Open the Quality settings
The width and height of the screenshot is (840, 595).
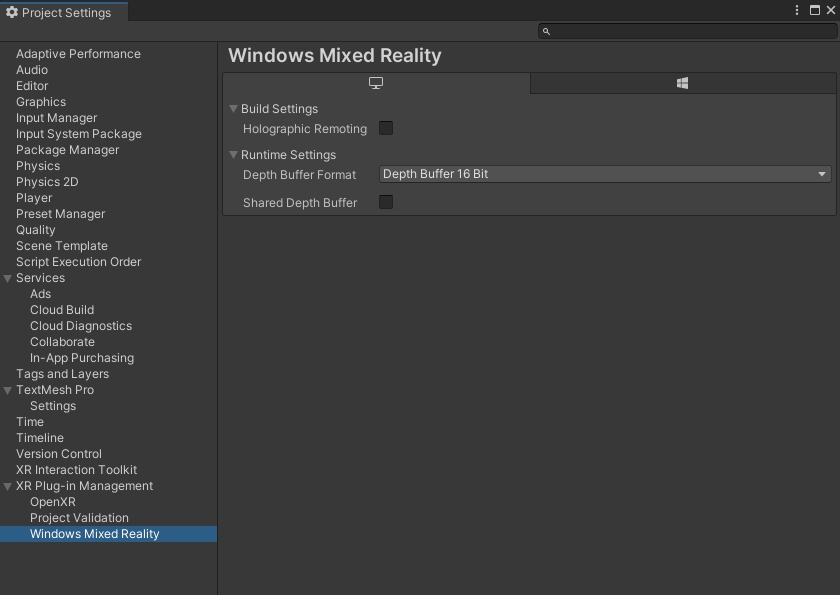(35, 230)
